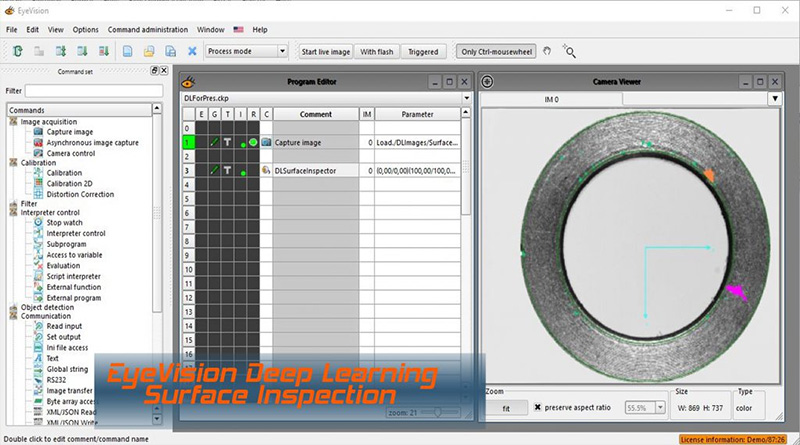Open program file with folder icon

[148, 51]
